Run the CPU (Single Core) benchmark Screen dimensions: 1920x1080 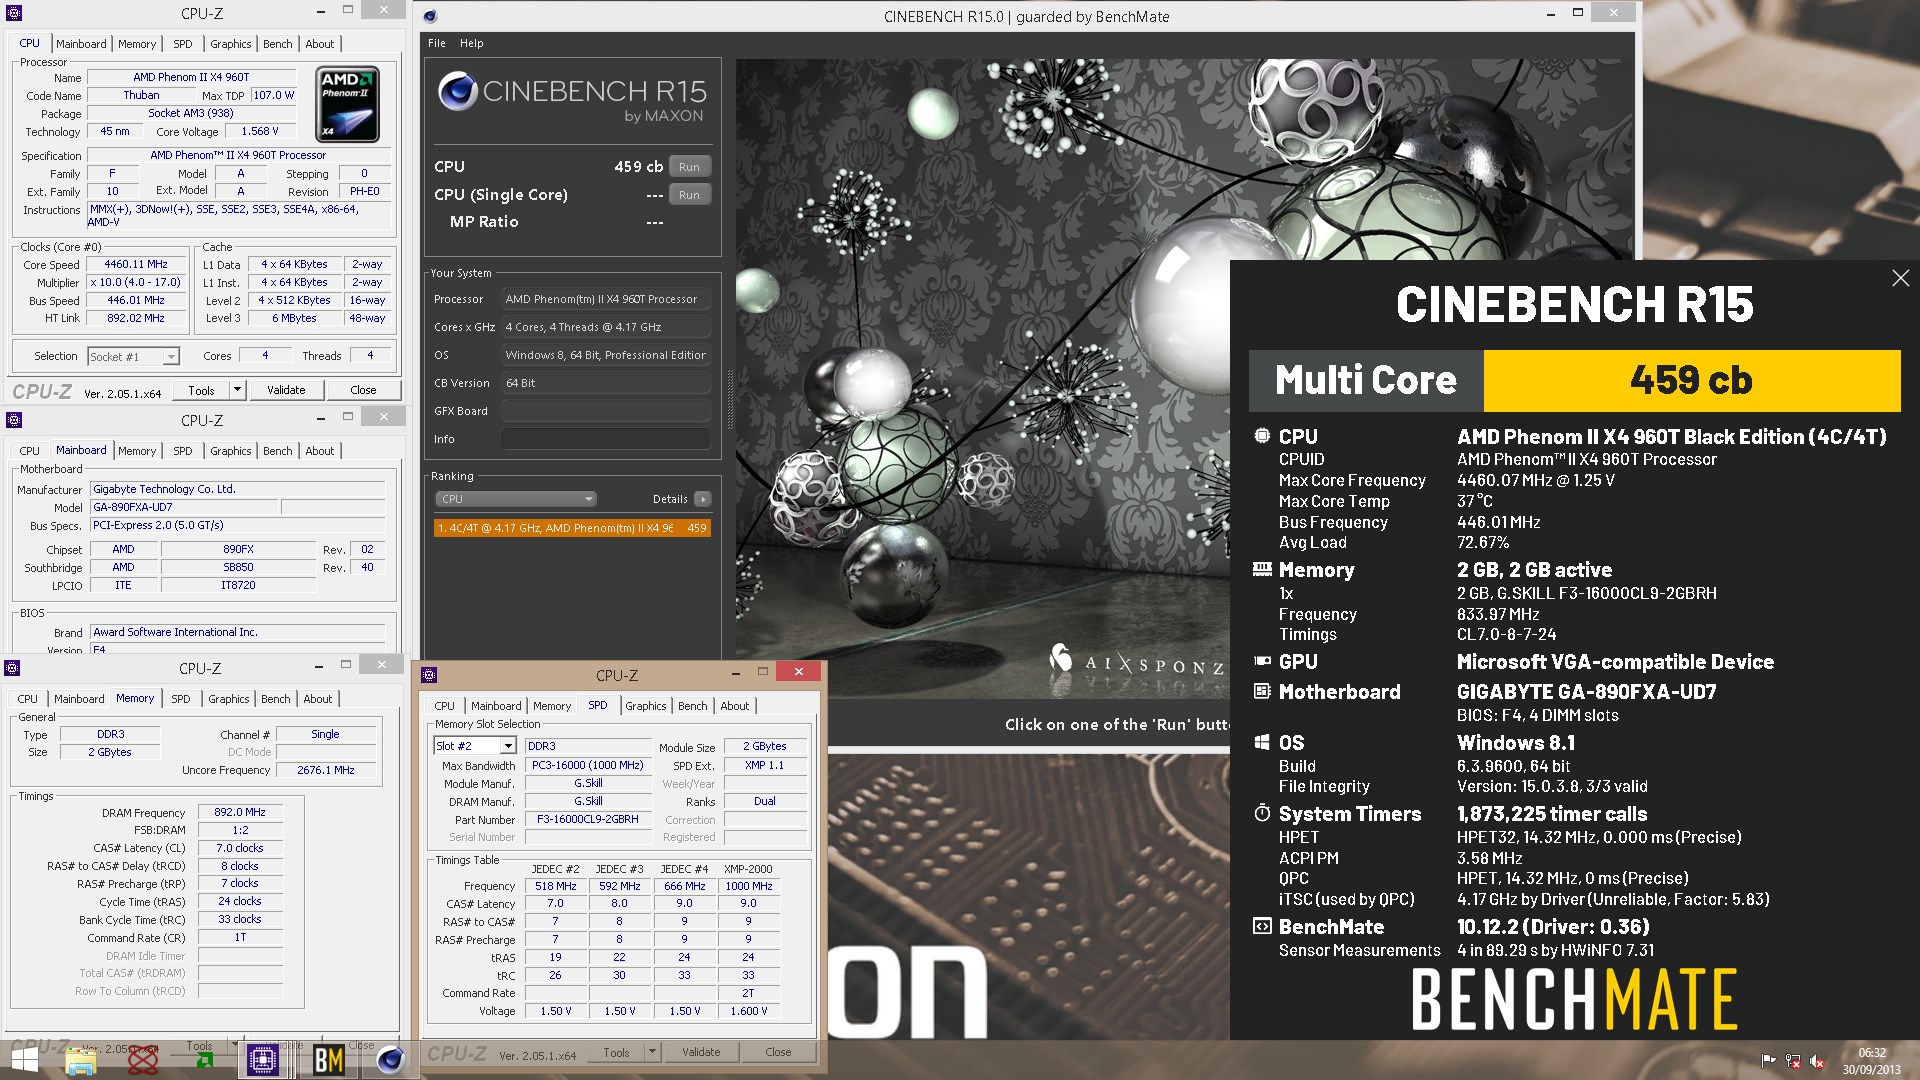pyautogui.click(x=689, y=195)
